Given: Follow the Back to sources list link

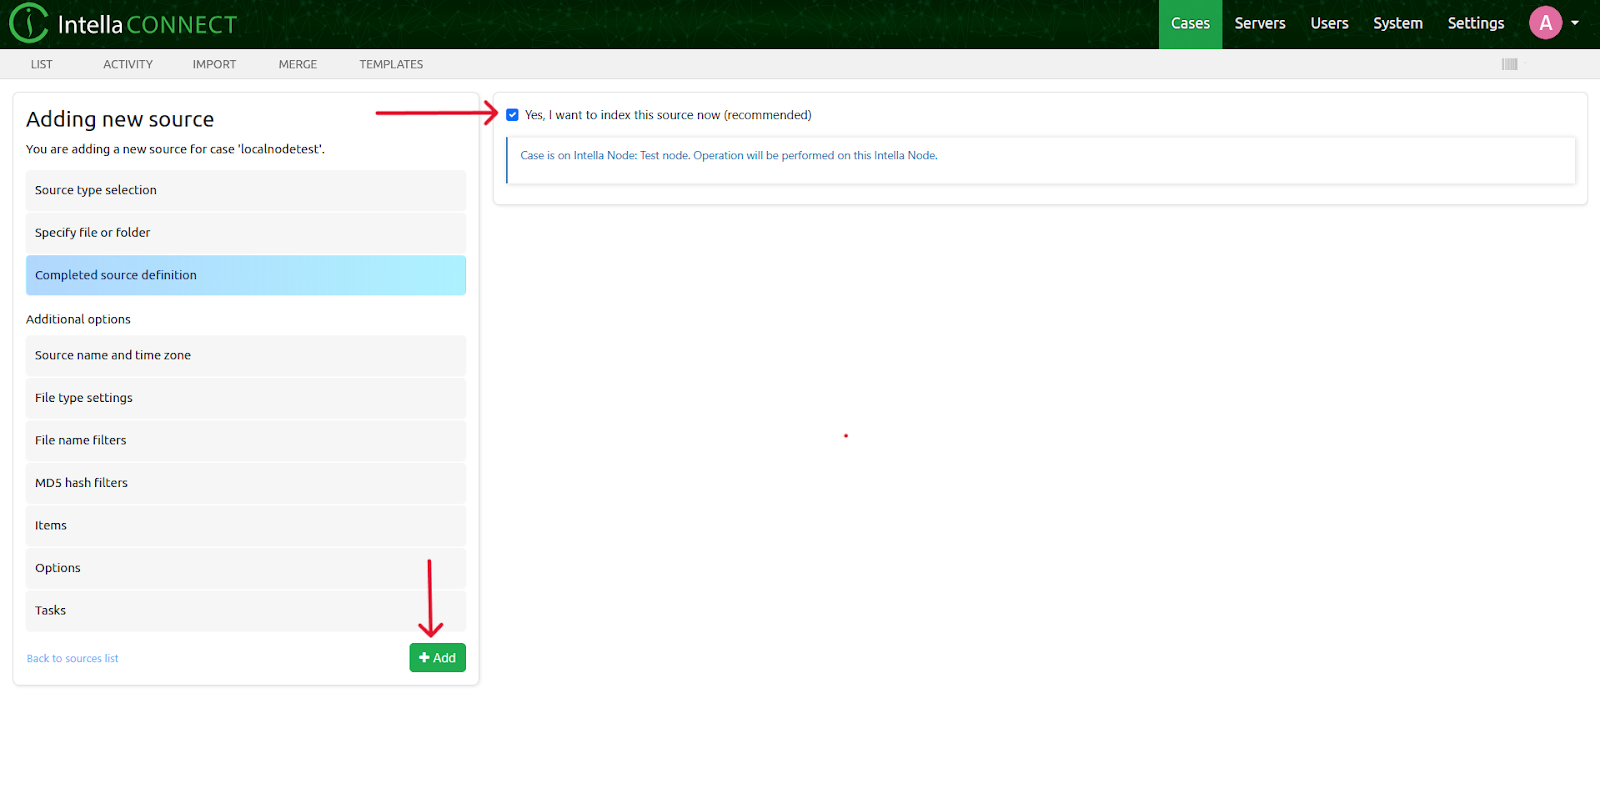Looking at the screenshot, I should point(72,659).
